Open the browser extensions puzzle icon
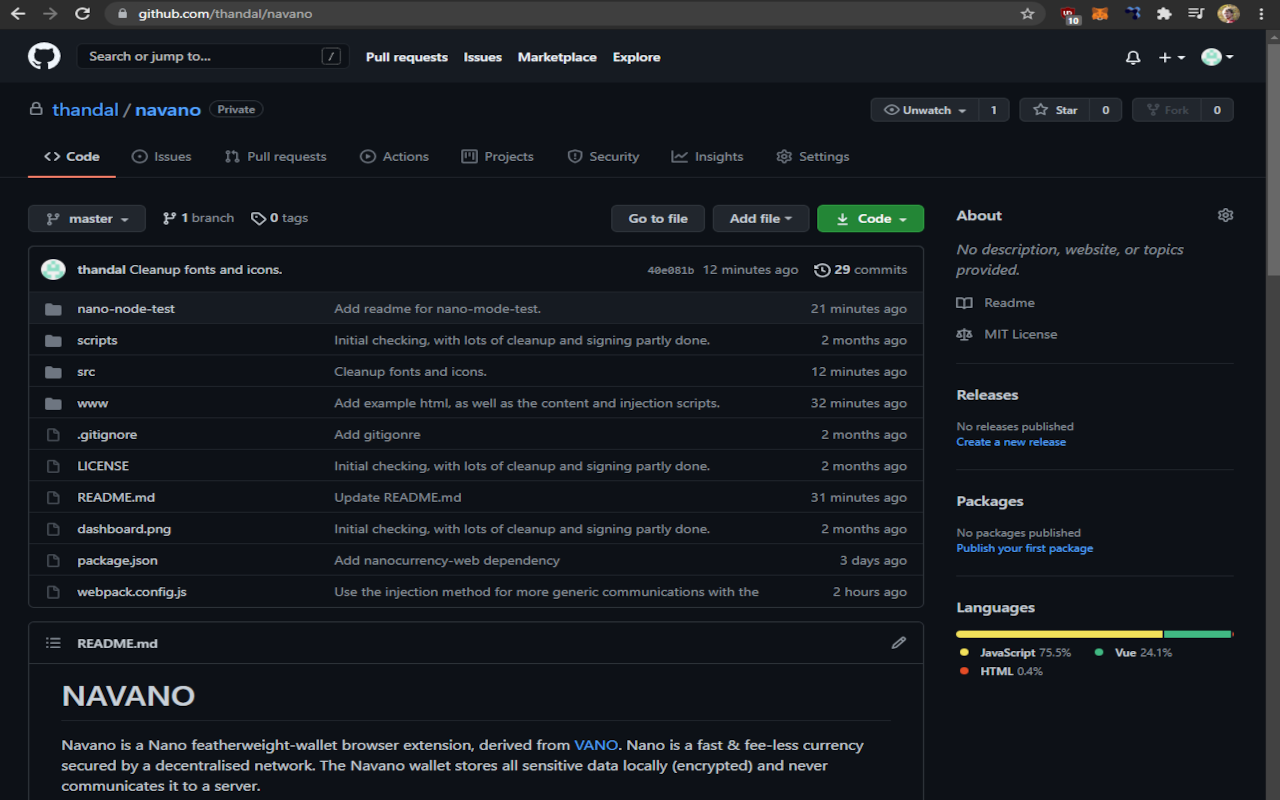1280x800 pixels. pos(1164,14)
